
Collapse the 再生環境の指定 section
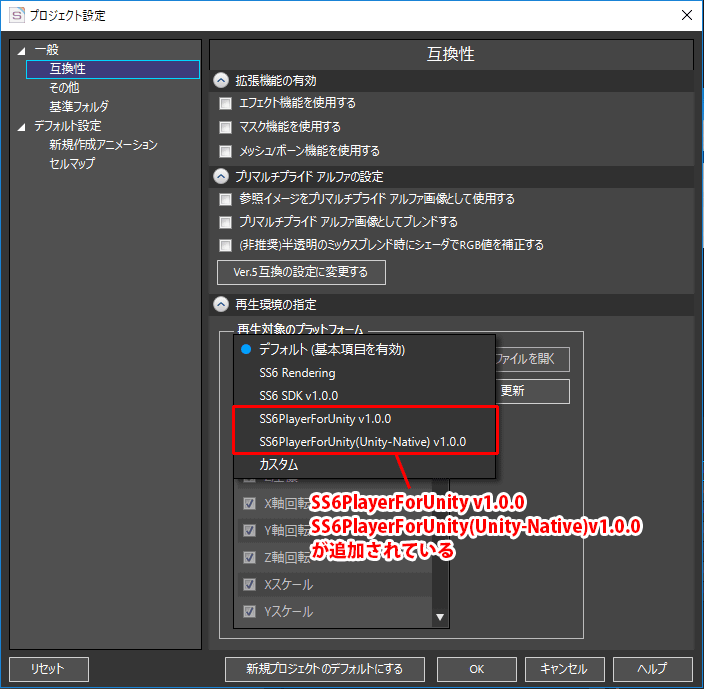click(221, 304)
